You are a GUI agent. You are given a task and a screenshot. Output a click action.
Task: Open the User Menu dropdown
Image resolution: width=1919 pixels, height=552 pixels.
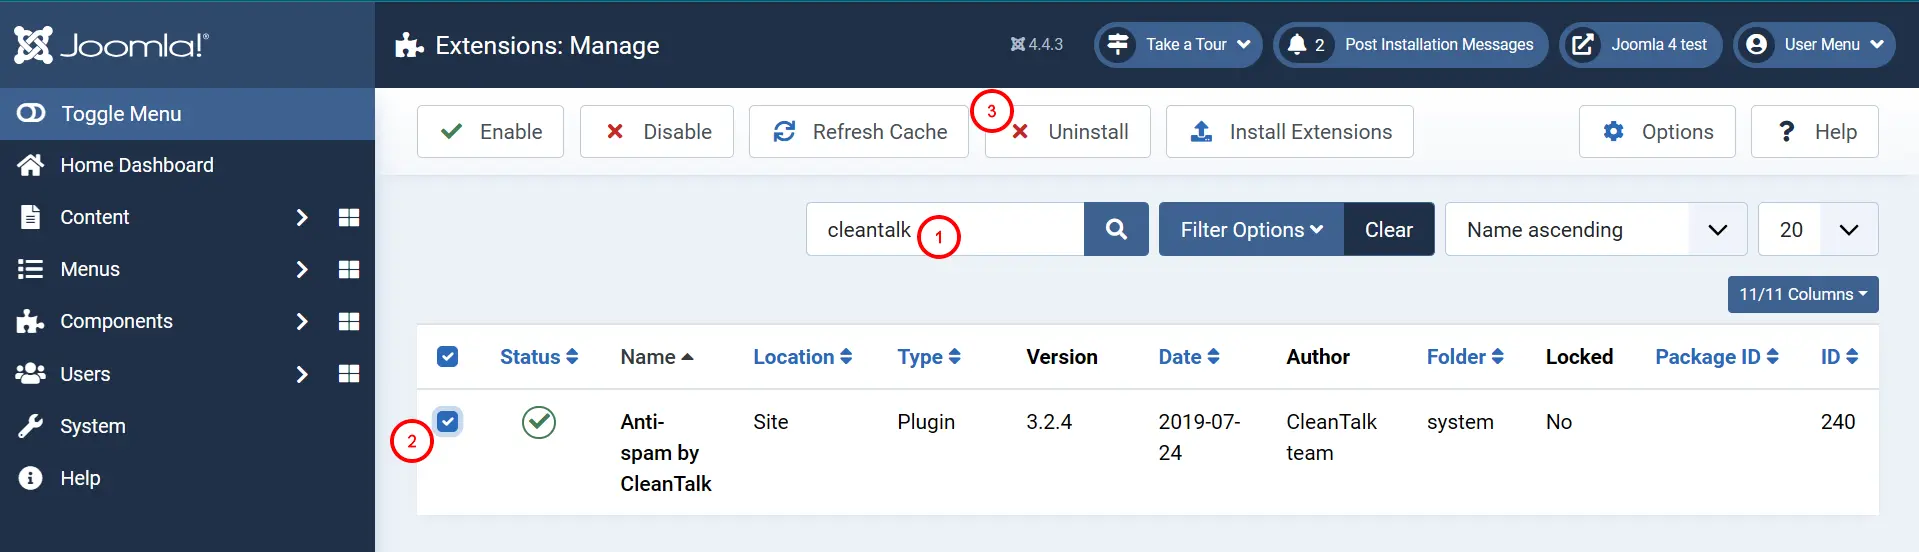(x=1814, y=45)
